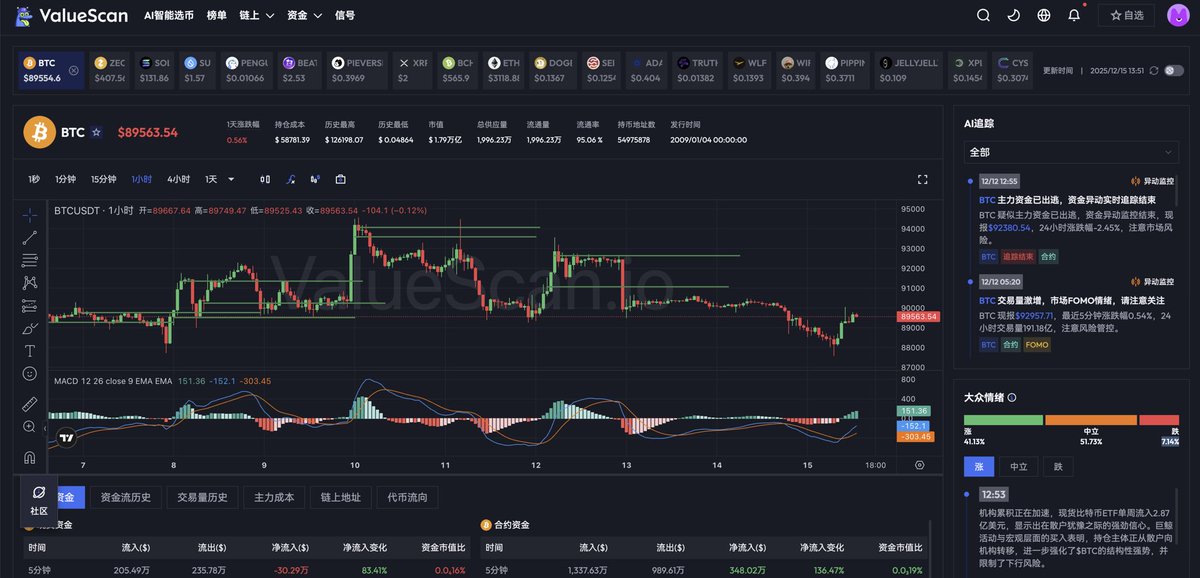Switch to the 代币流向 tab
Screen dimensions: 1200x578
[x=407, y=496]
